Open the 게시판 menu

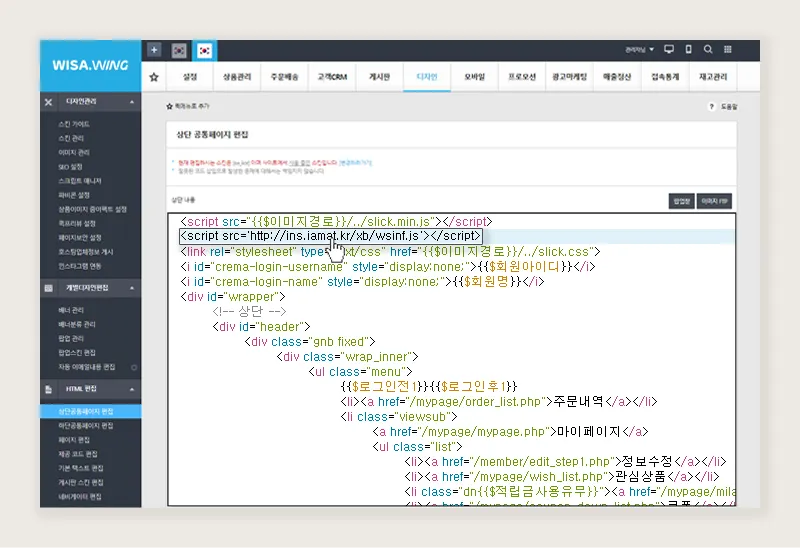(380, 77)
